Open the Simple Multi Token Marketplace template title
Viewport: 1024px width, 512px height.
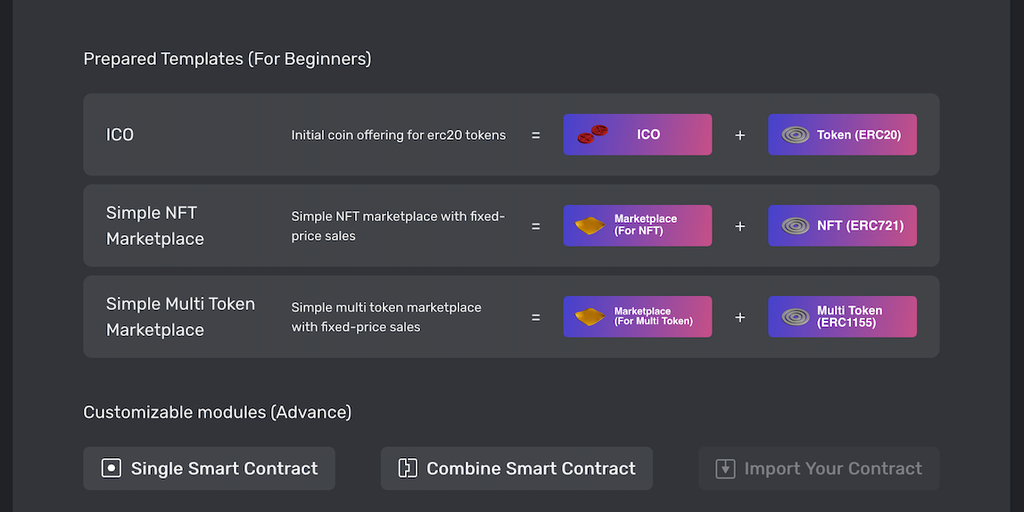[x=180, y=317]
